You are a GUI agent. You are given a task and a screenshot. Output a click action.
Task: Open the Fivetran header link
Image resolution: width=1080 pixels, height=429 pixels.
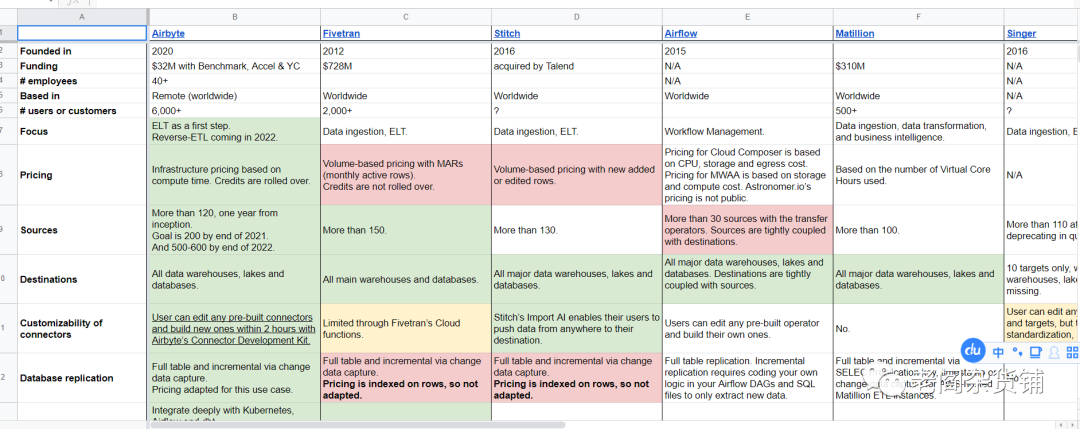(341, 33)
